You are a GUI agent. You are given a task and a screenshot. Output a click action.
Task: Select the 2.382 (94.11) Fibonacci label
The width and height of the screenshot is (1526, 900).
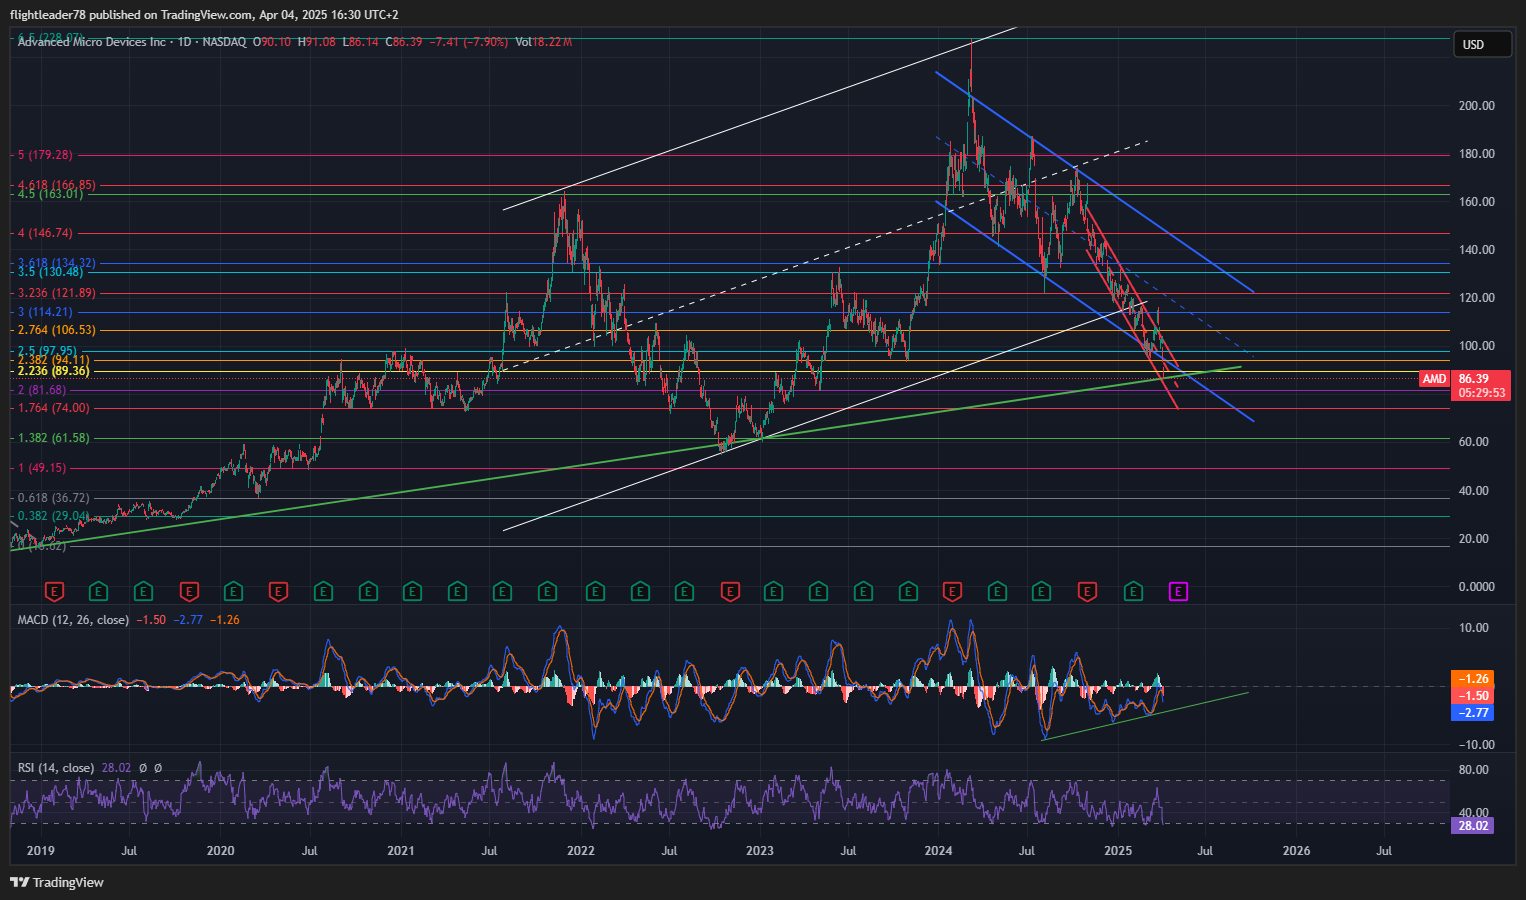pyautogui.click(x=54, y=360)
